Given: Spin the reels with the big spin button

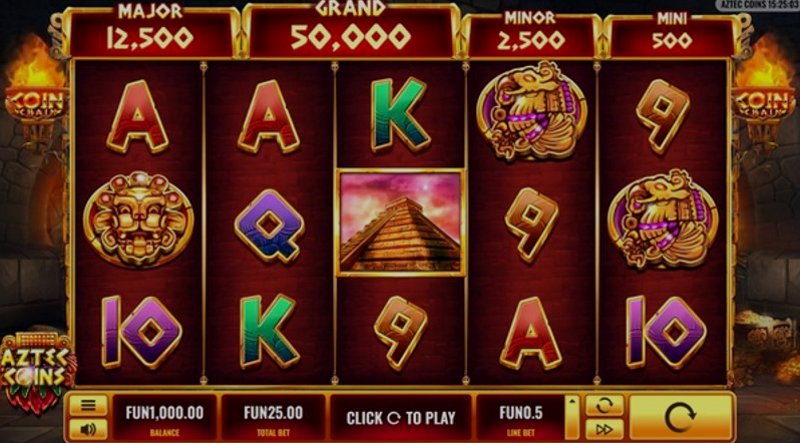Looking at the screenshot, I should (x=681, y=417).
